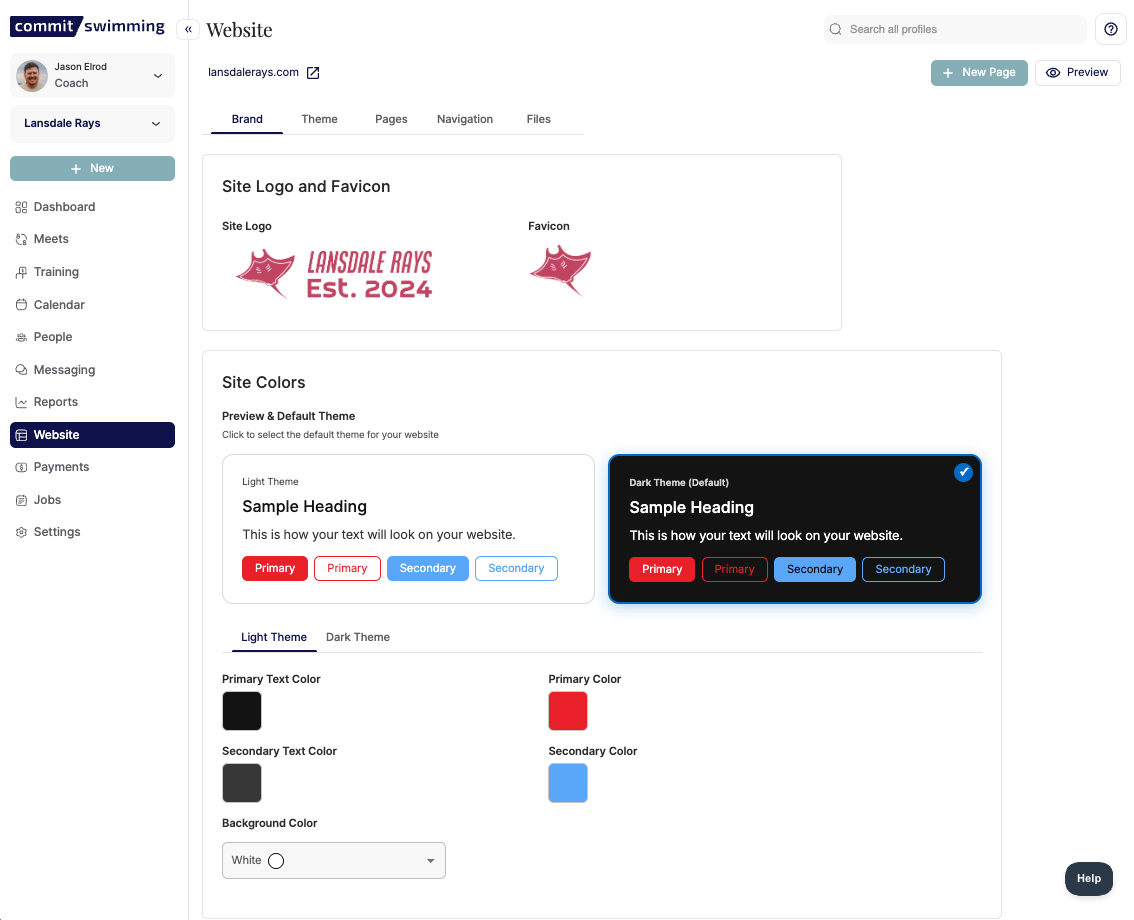Viewport: 1134px width, 920px height.
Task: Switch to the Theme tab
Action: click(x=319, y=119)
